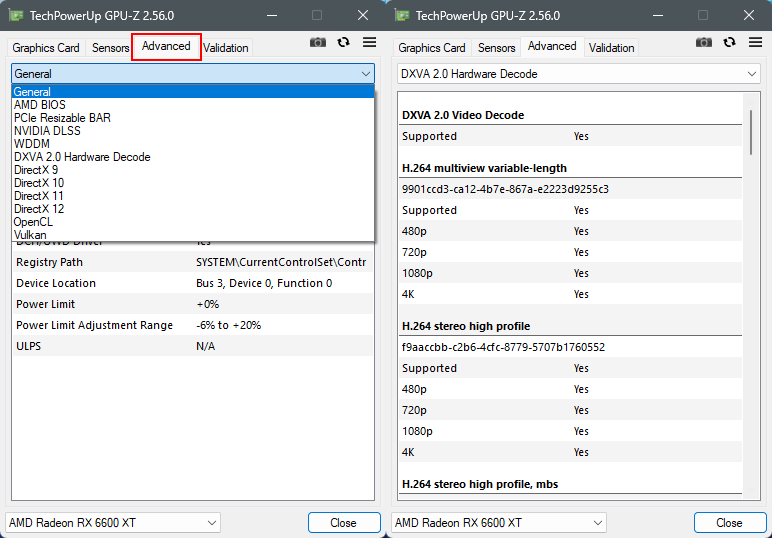Open DXVA 2.0 Hardware Decode dropdown in right window
Screen dimensions: 772x538
tap(579, 74)
